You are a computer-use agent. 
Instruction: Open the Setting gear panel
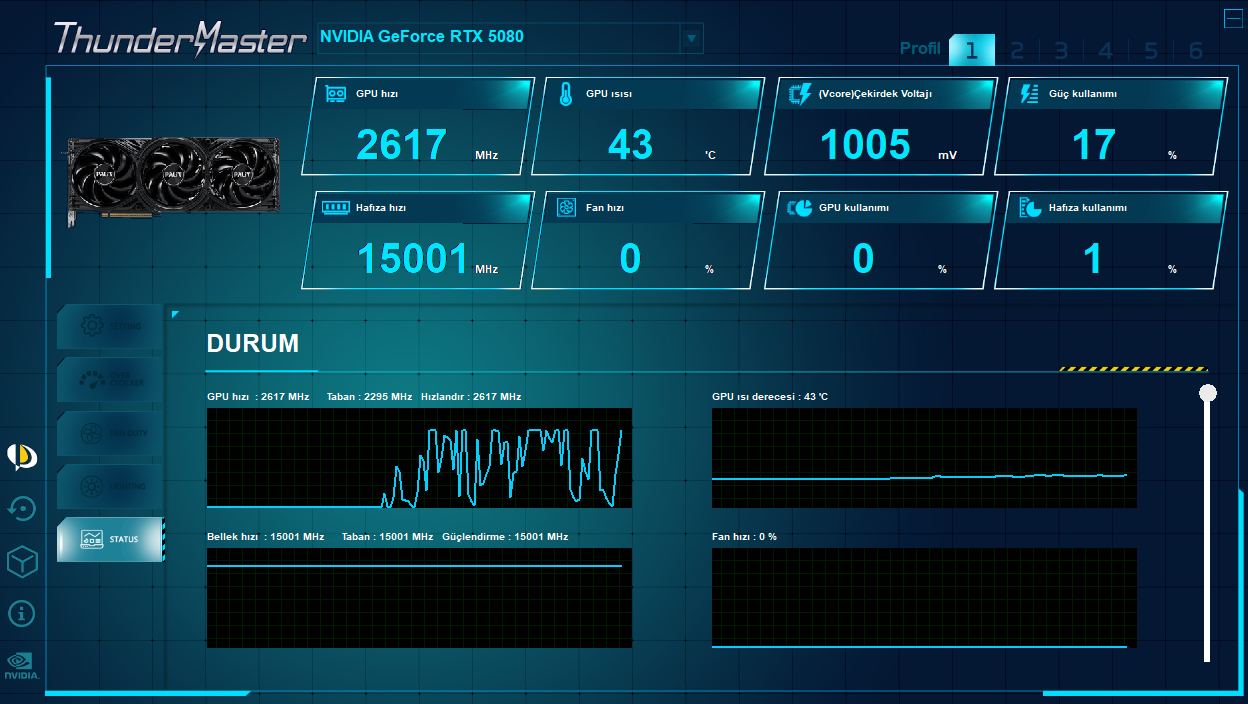(110, 327)
